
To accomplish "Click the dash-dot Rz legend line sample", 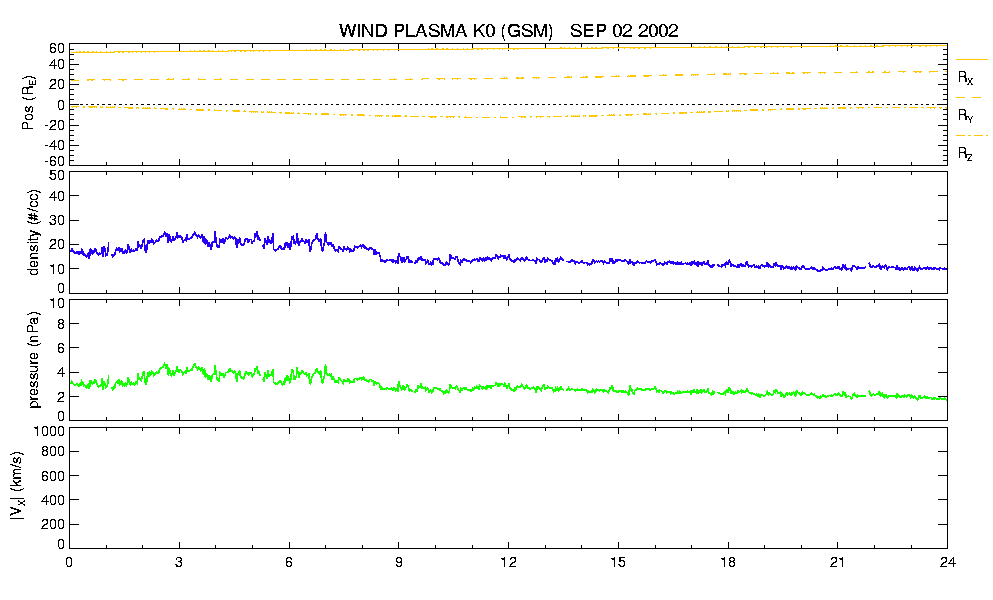I will pyautogui.click(x=971, y=136).
